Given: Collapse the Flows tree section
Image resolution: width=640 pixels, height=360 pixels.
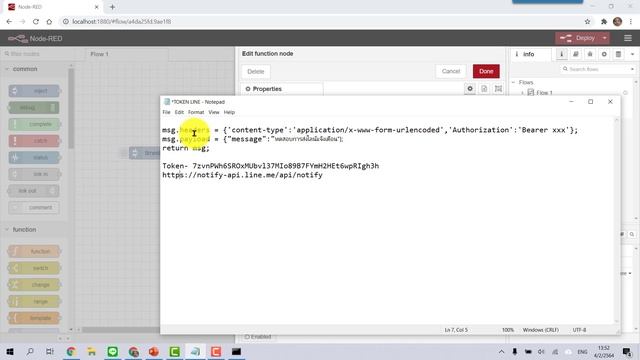Looking at the screenshot, I should click(514, 82).
